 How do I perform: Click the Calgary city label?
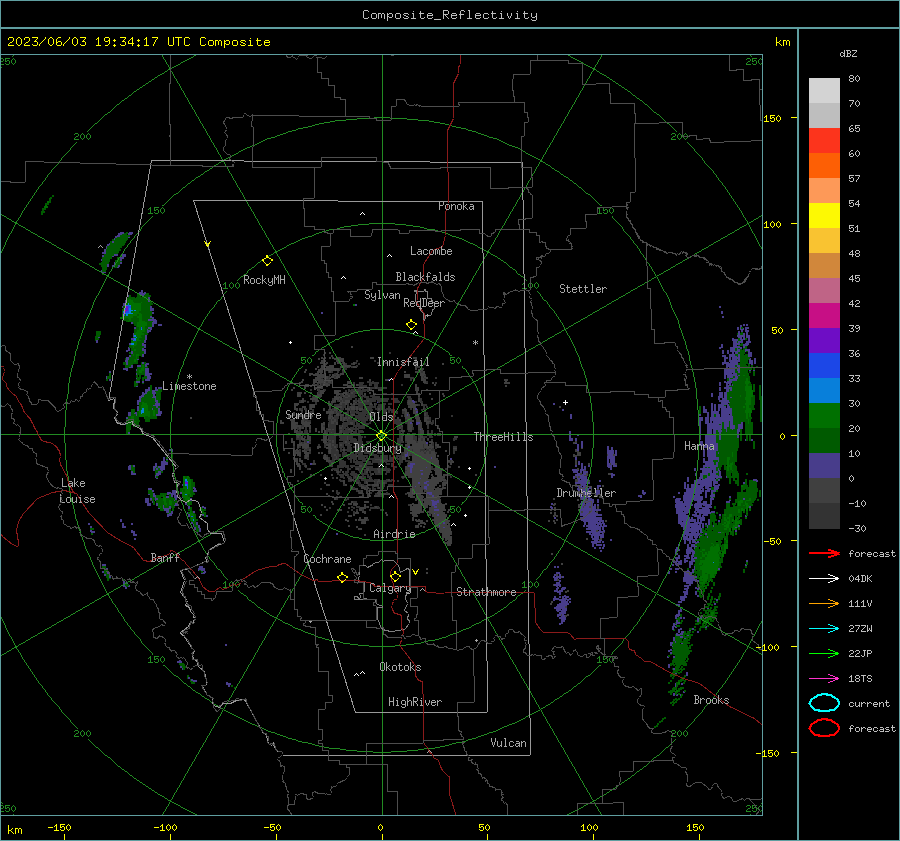(x=390, y=588)
